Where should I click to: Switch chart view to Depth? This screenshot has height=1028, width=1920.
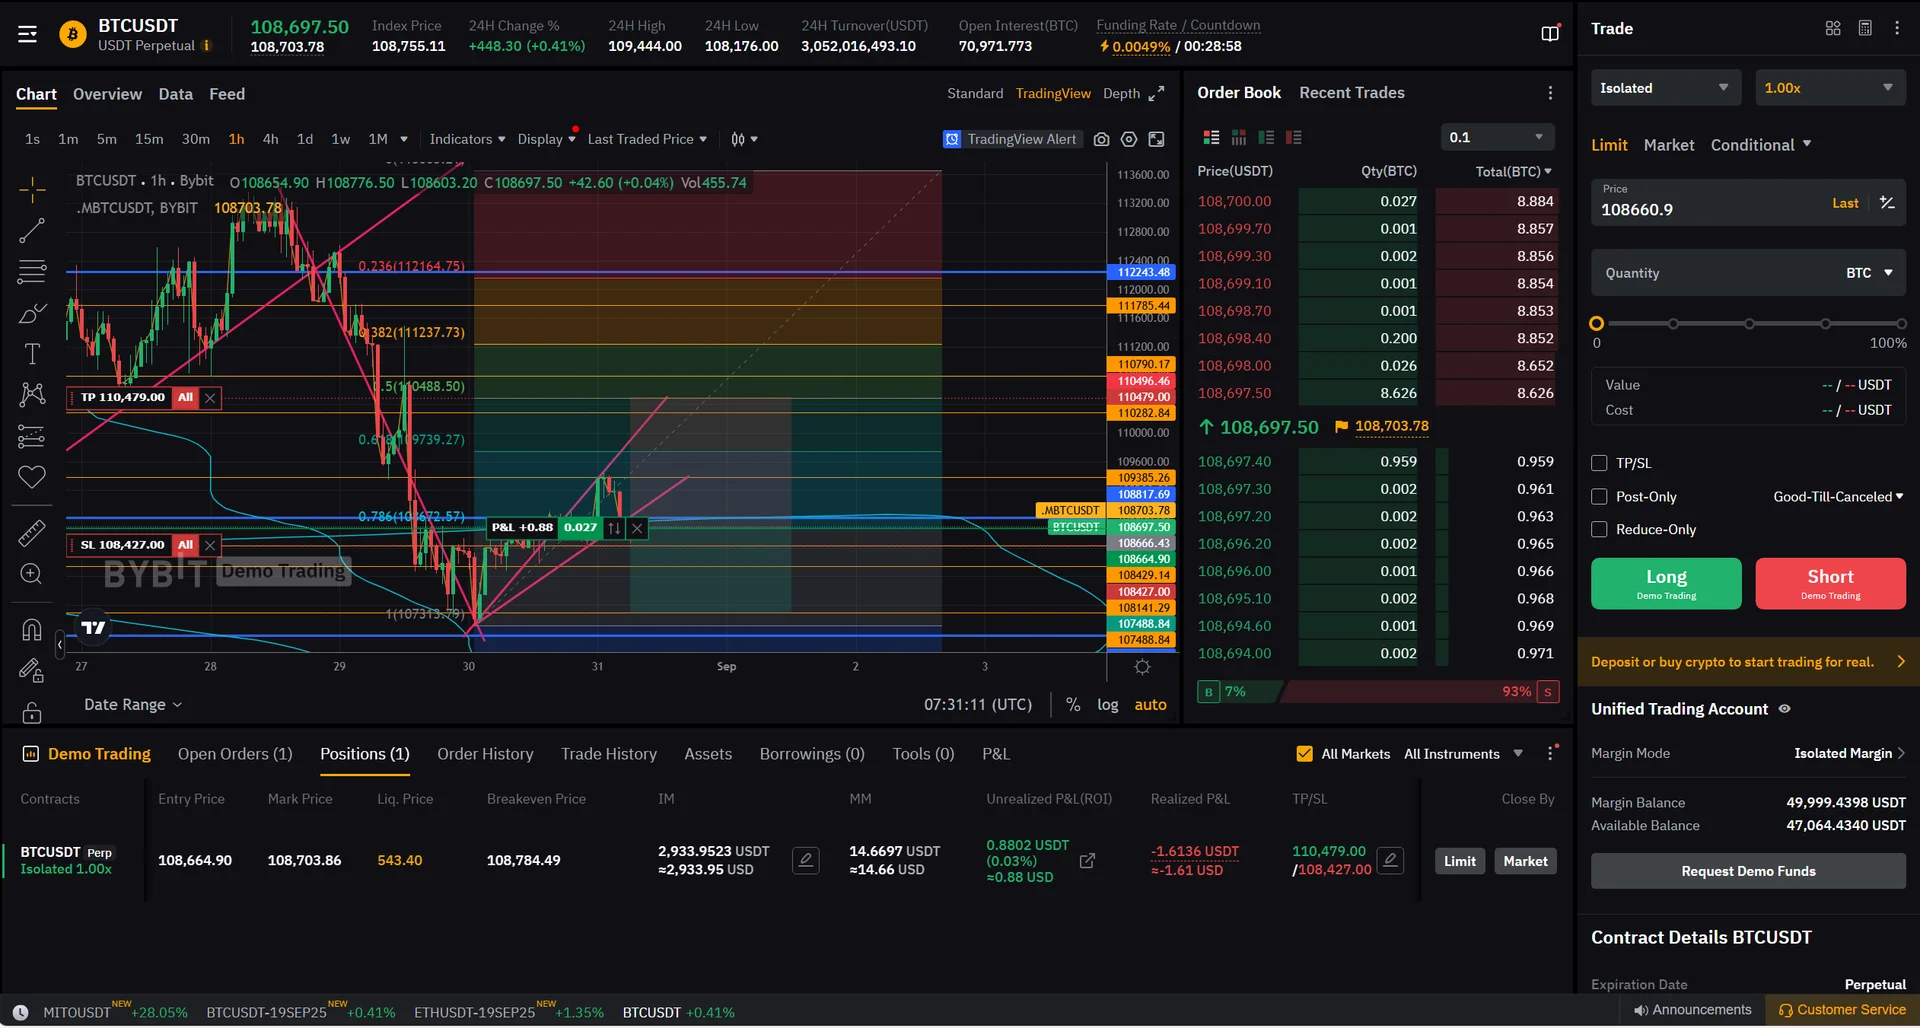[1121, 93]
